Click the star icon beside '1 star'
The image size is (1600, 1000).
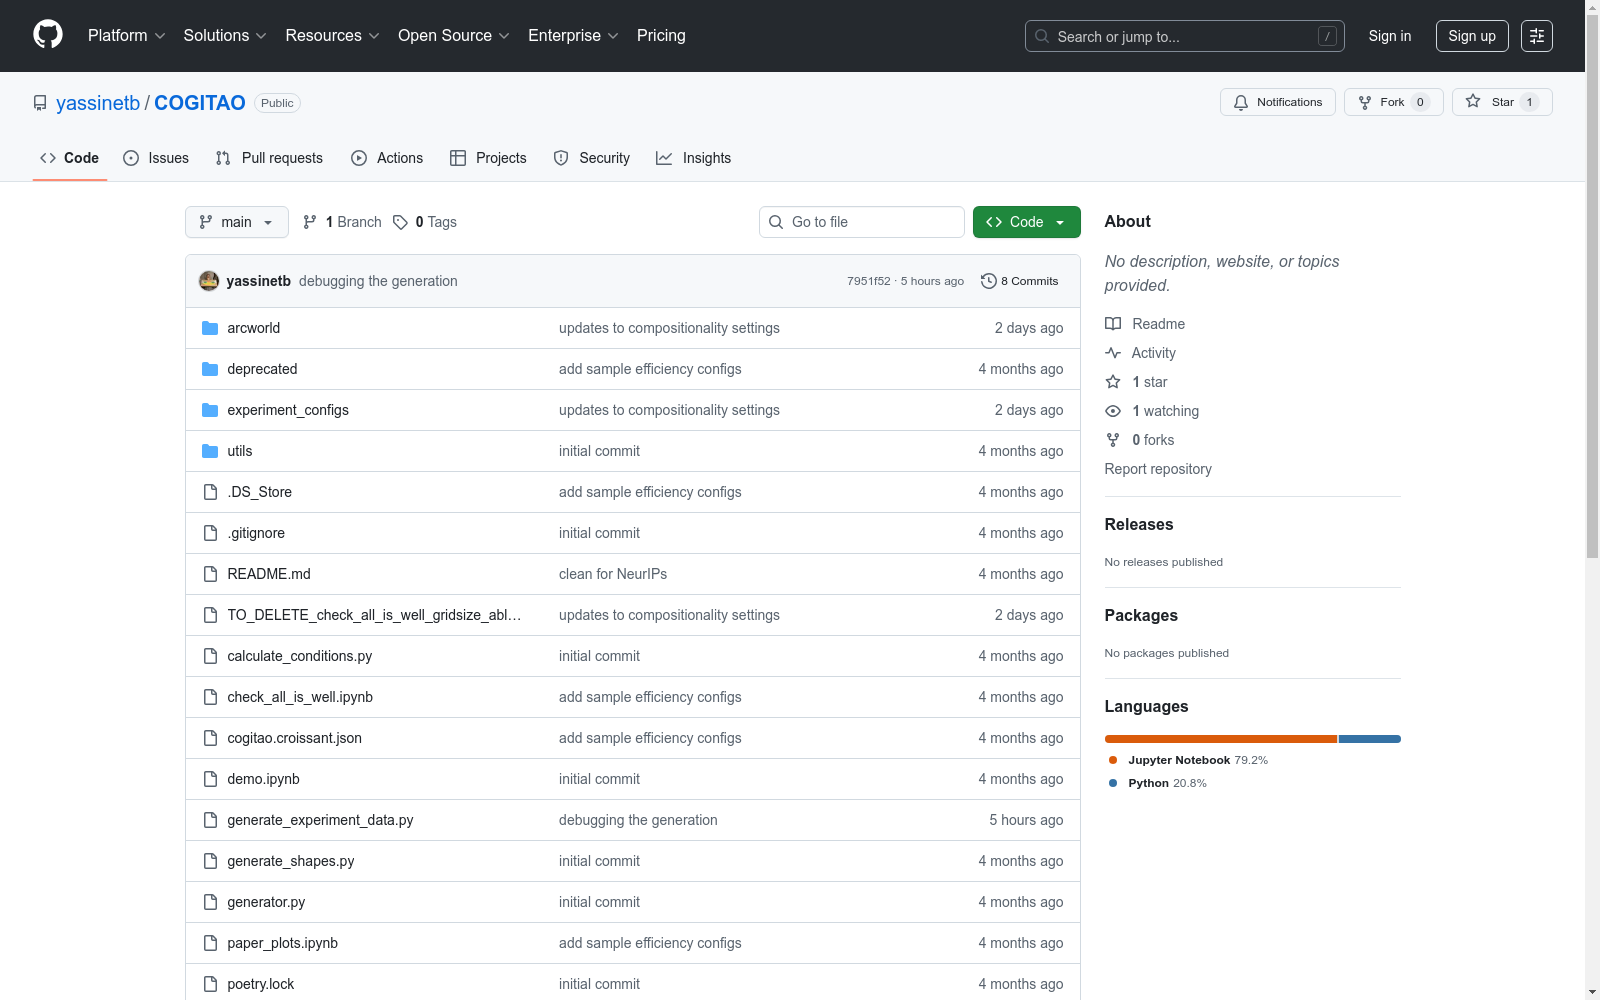pyautogui.click(x=1113, y=382)
